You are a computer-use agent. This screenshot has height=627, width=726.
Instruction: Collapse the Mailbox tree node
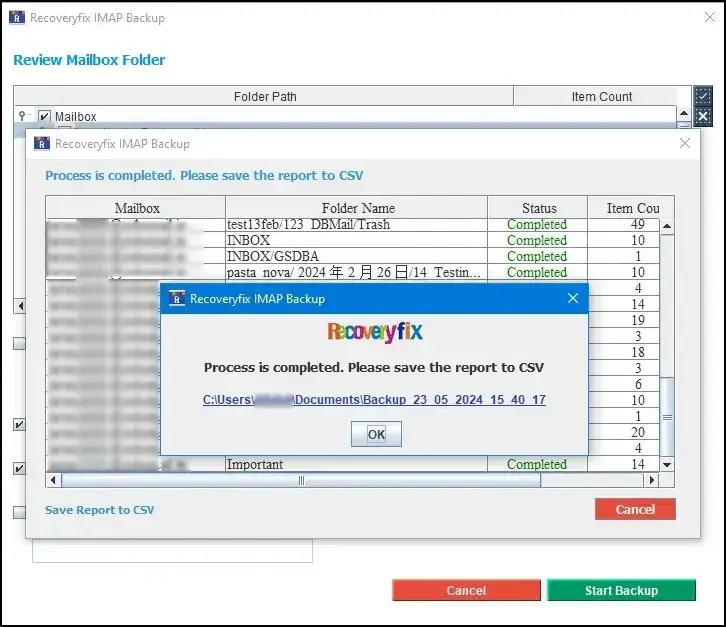(23, 115)
